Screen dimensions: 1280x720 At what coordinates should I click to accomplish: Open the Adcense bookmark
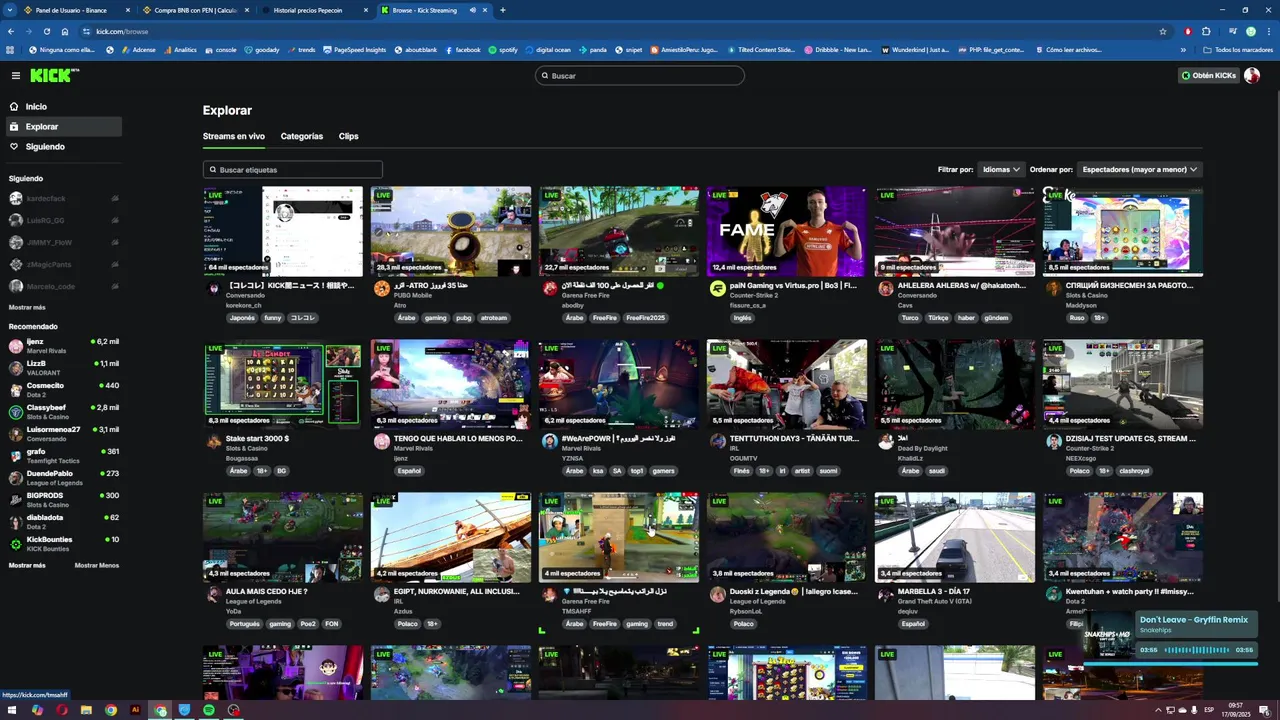(x=137, y=49)
